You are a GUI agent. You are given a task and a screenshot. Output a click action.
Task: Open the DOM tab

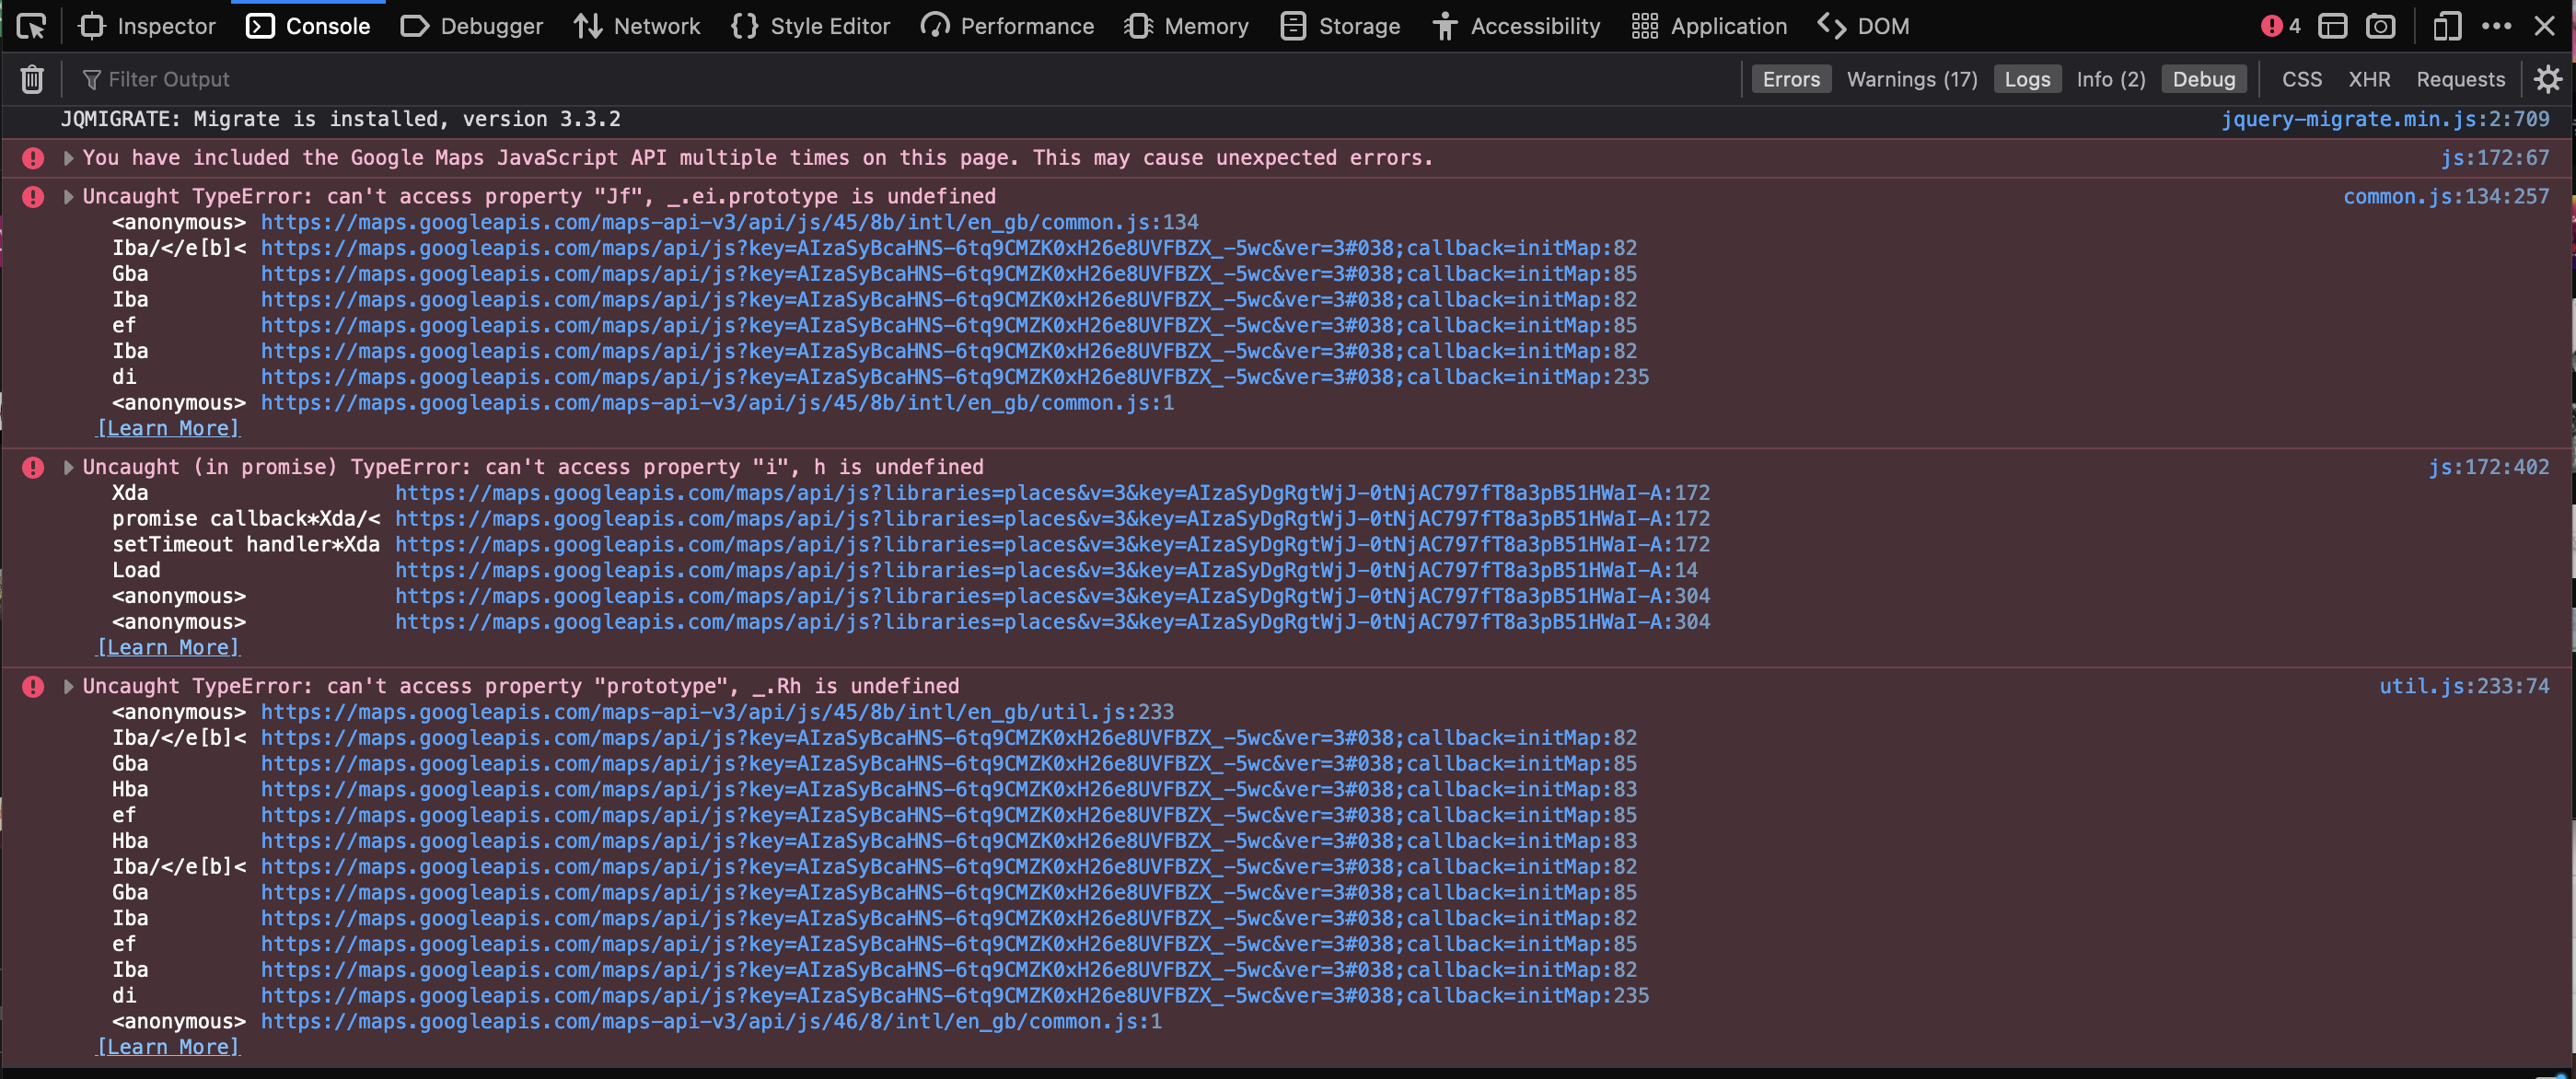1863,26
